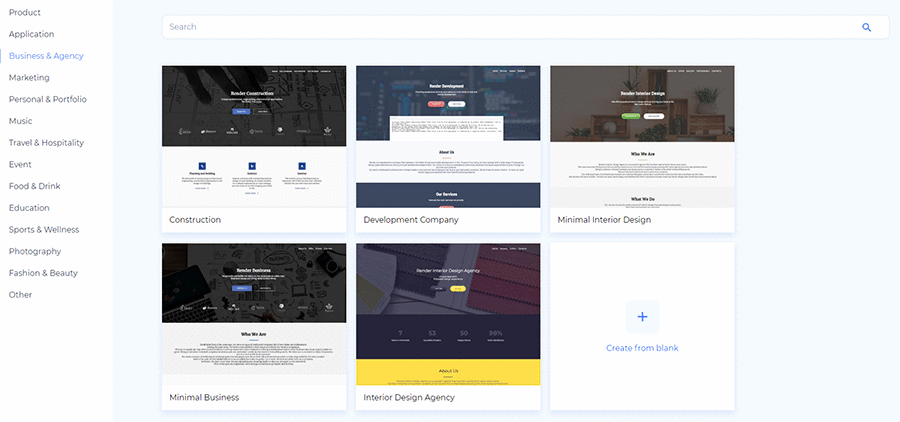
Task: Click the search magnifier icon
Action: point(866,27)
